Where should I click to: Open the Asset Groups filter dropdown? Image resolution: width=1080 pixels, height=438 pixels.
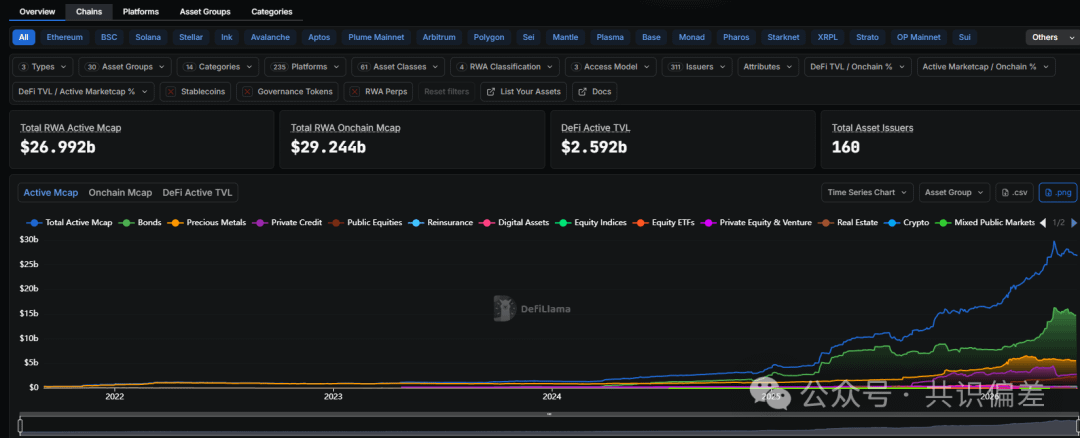point(125,67)
